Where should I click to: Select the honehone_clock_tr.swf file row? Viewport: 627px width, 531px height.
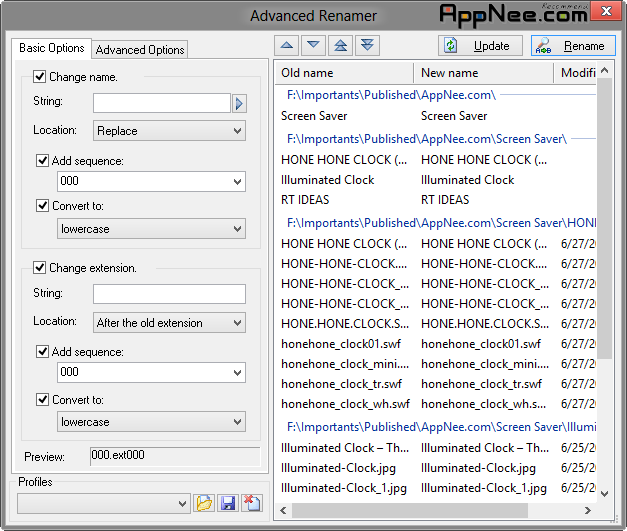coord(436,384)
